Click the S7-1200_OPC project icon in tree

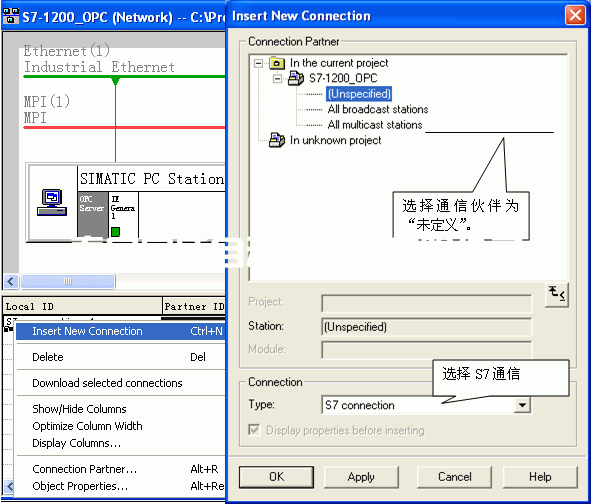tap(296, 78)
